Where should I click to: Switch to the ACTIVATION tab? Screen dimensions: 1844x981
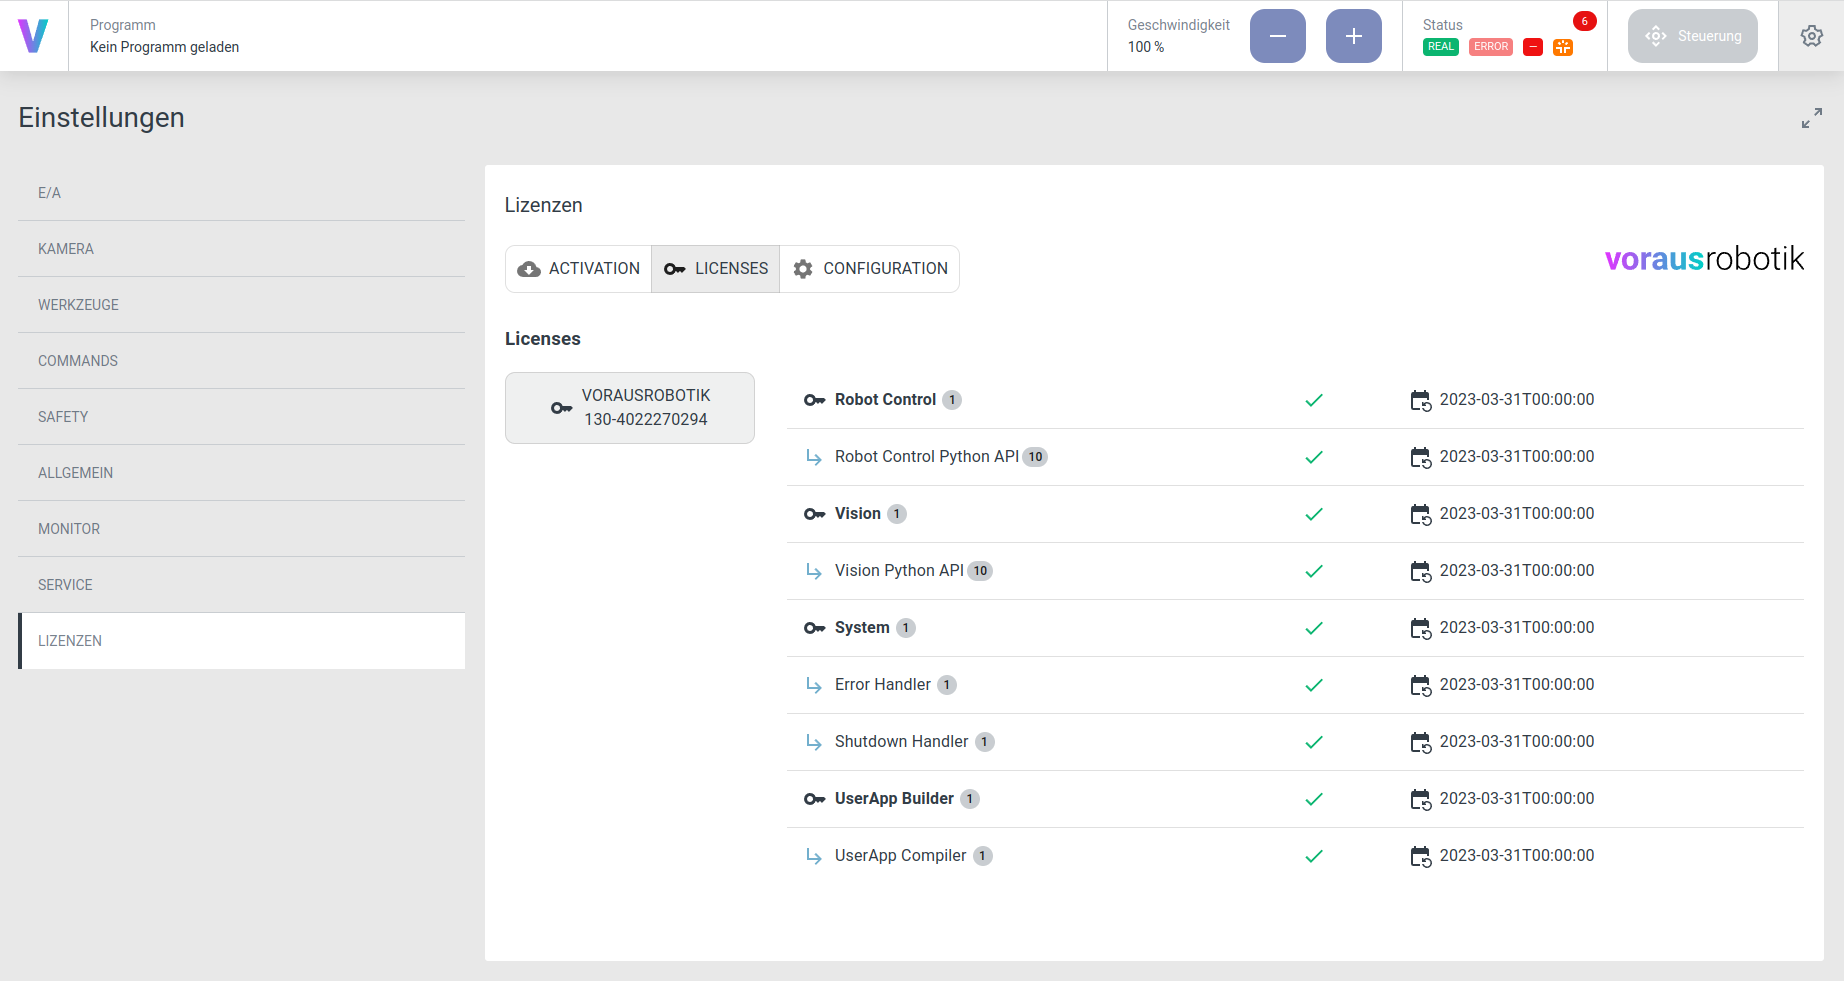(578, 269)
